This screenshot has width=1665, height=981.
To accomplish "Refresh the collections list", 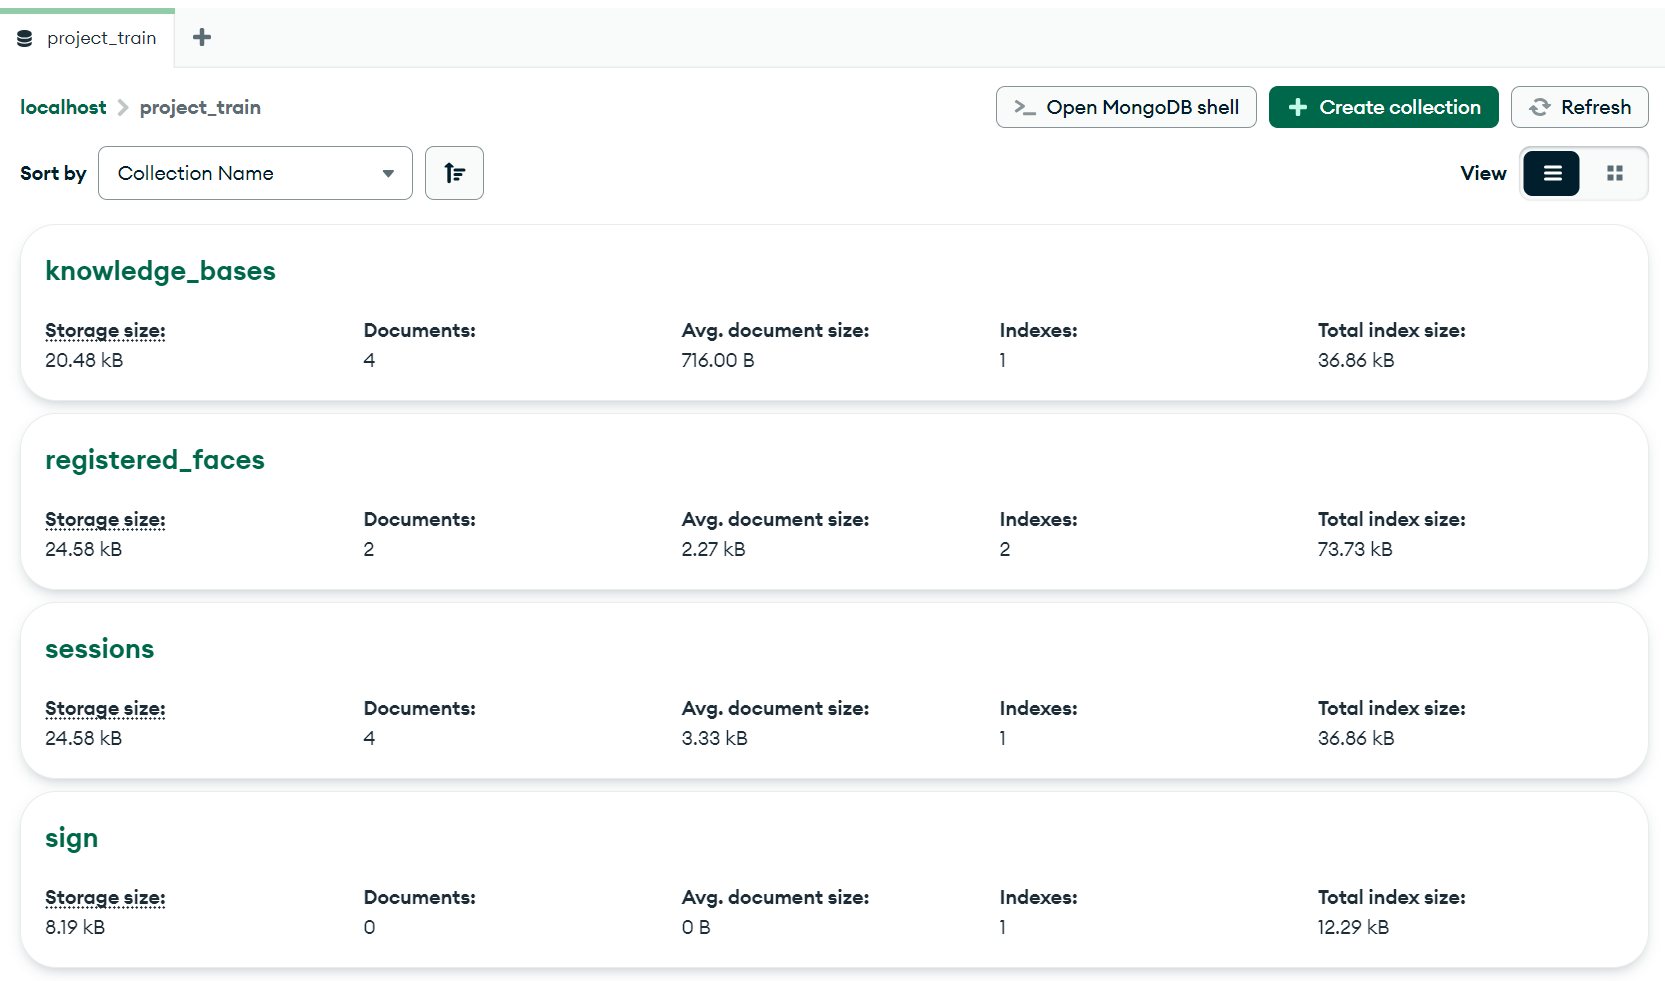I will (1579, 107).
